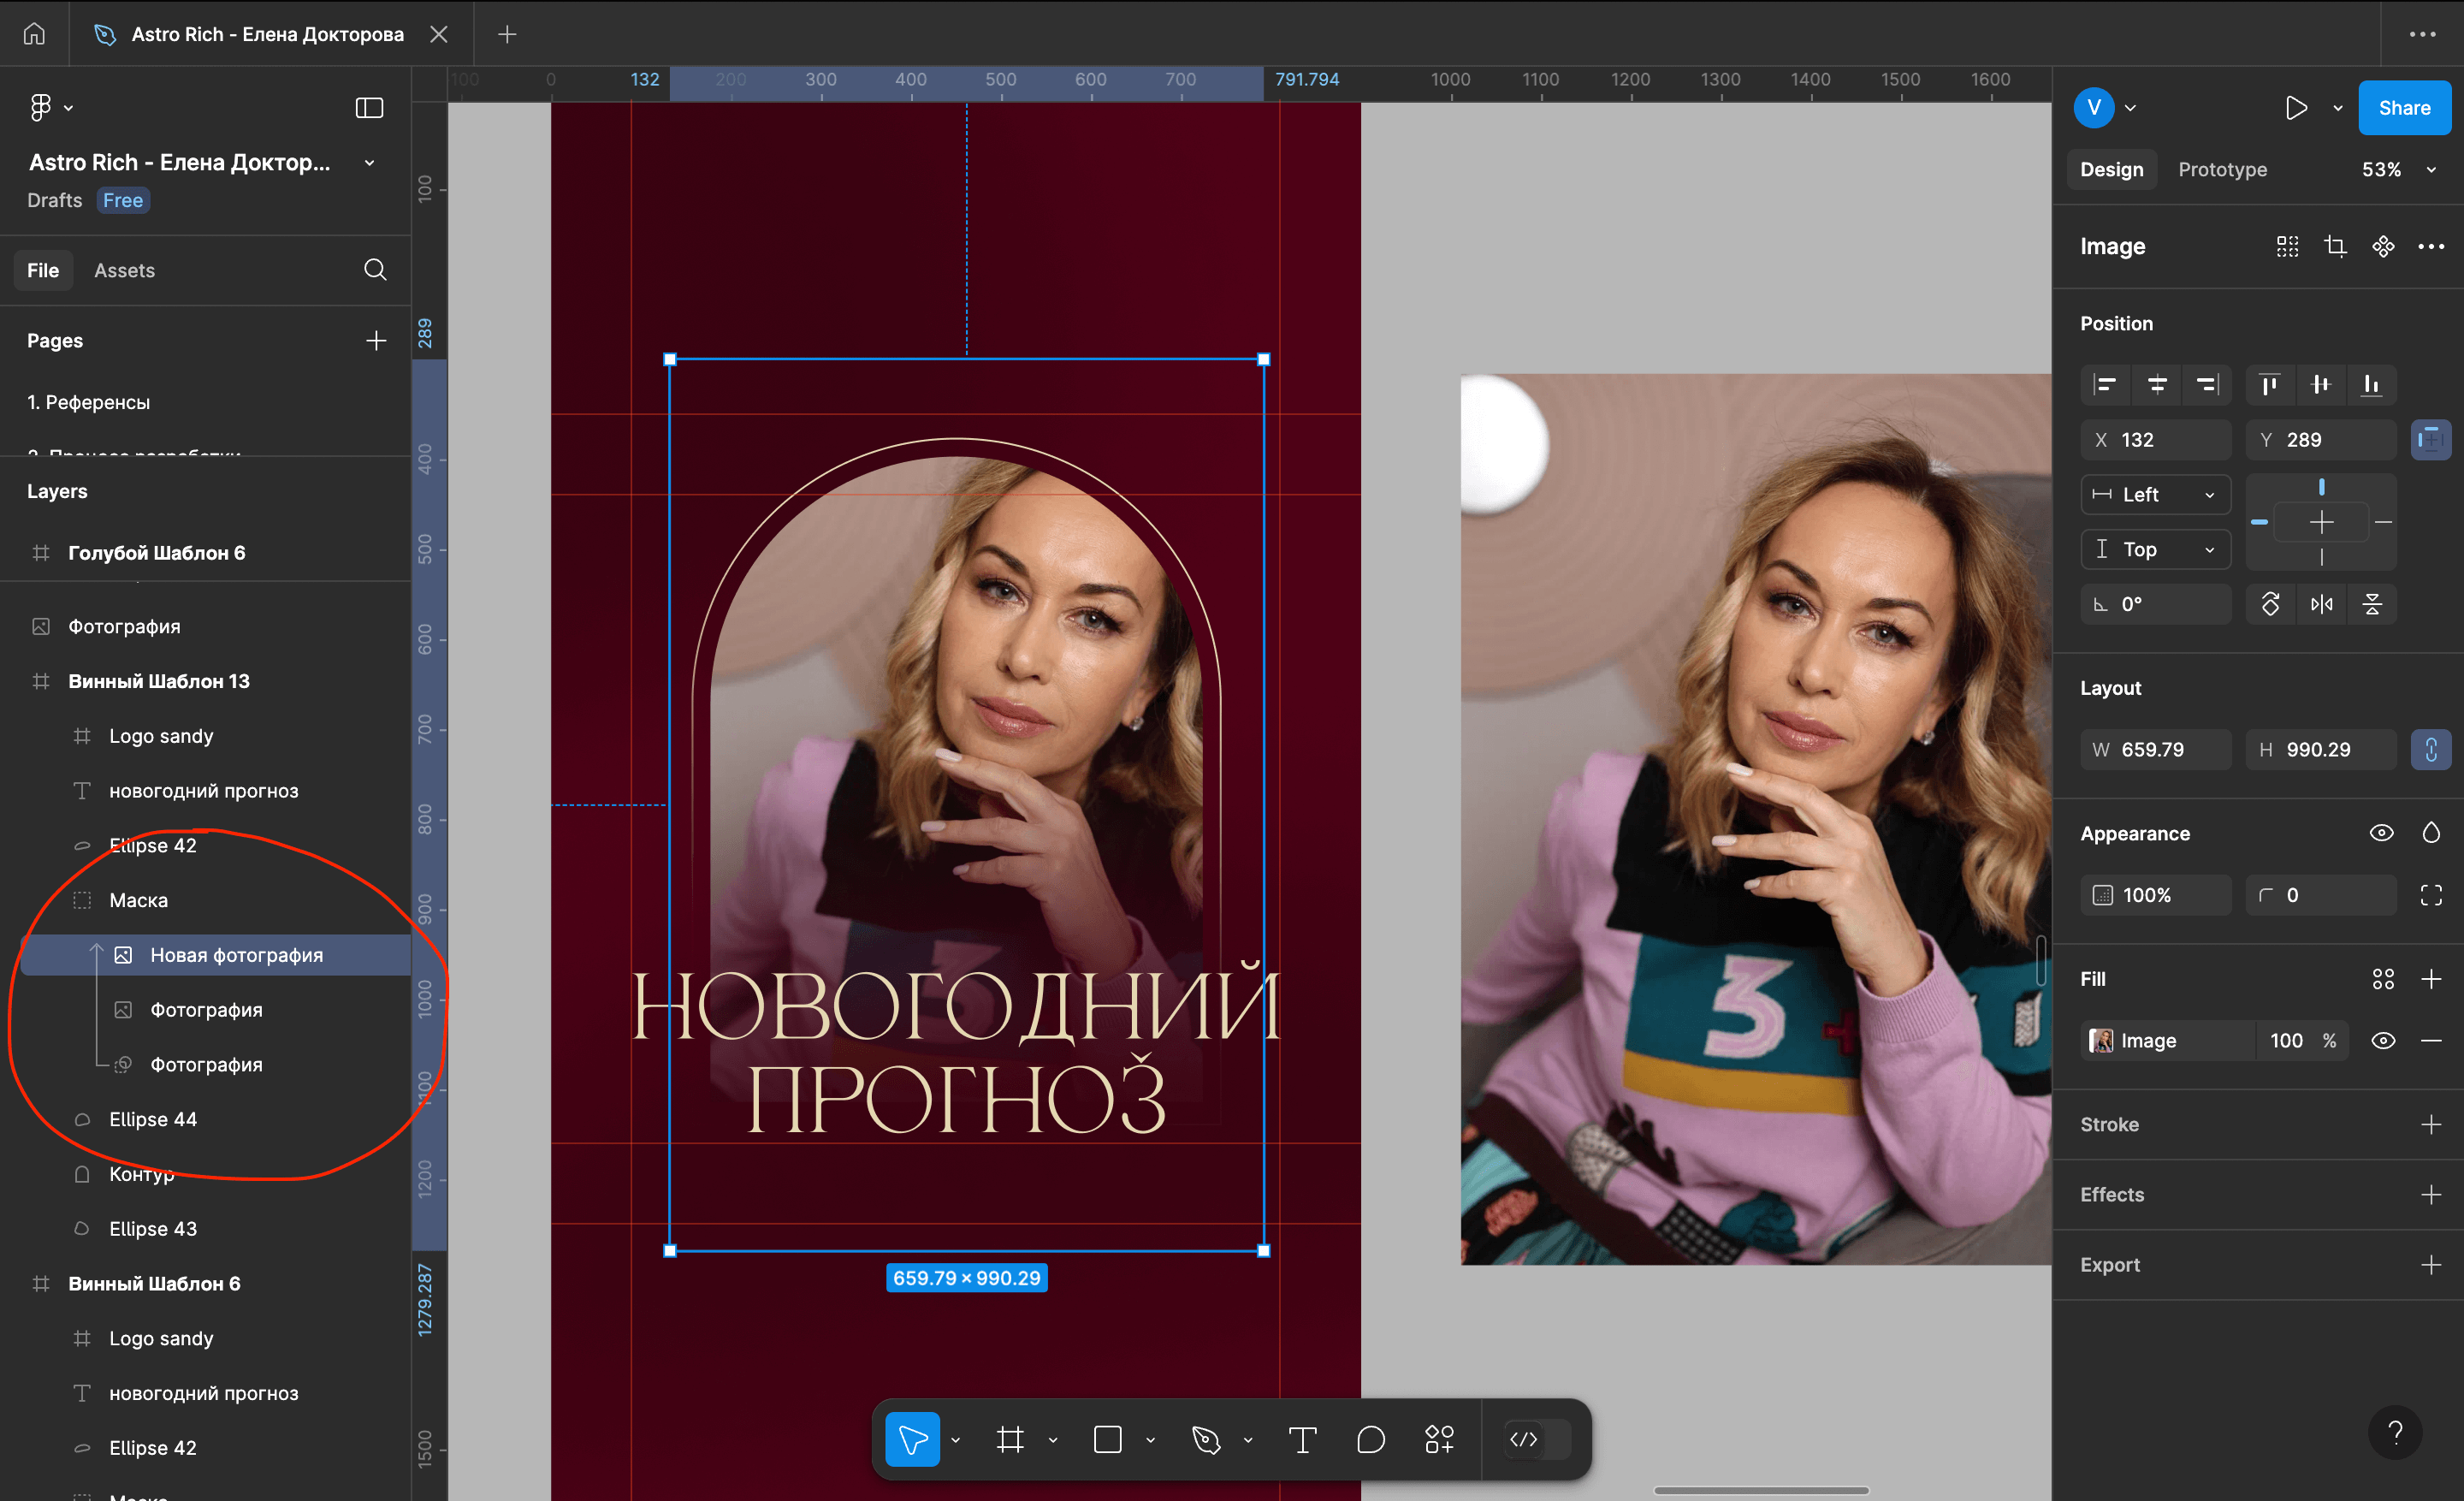The width and height of the screenshot is (2464, 1501).
Task: Toggle constrain proportions lock for size
Action: click(x=2430, y=749)
